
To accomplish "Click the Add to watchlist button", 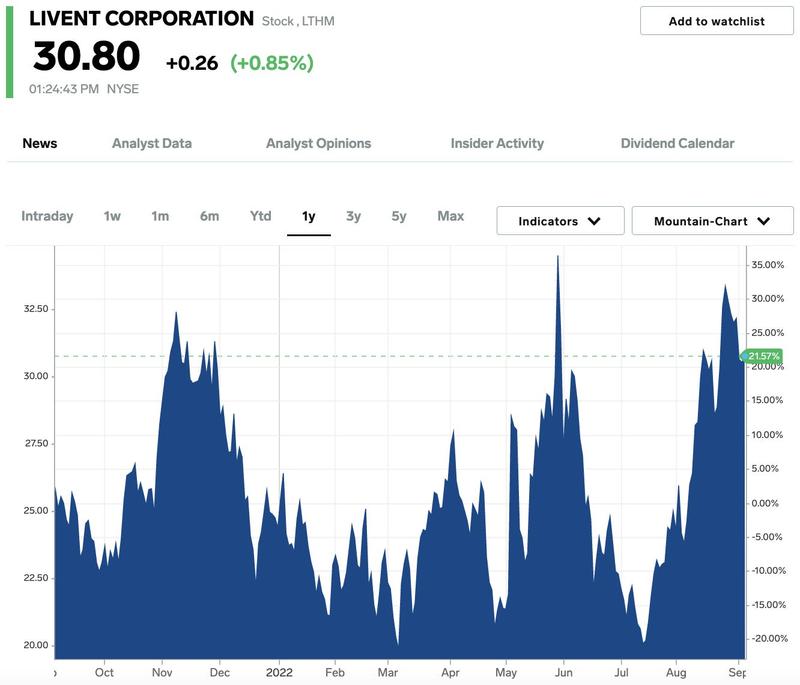I will point(716,21).
